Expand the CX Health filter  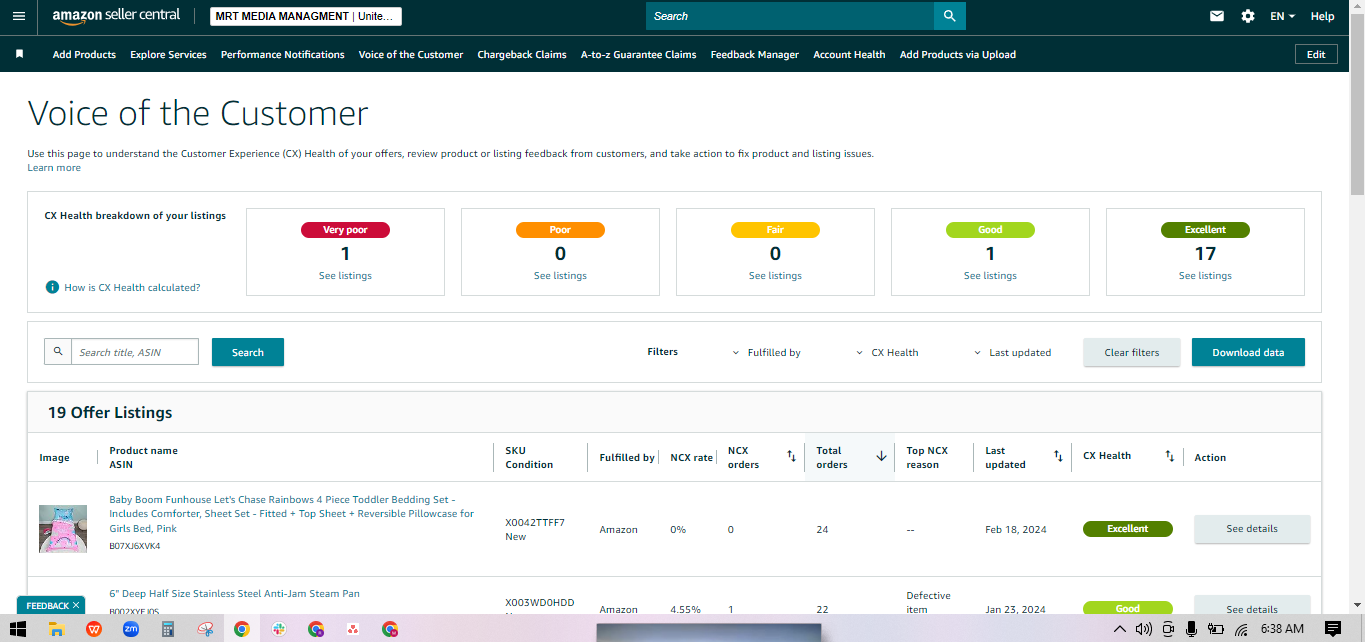coord(887,352)
